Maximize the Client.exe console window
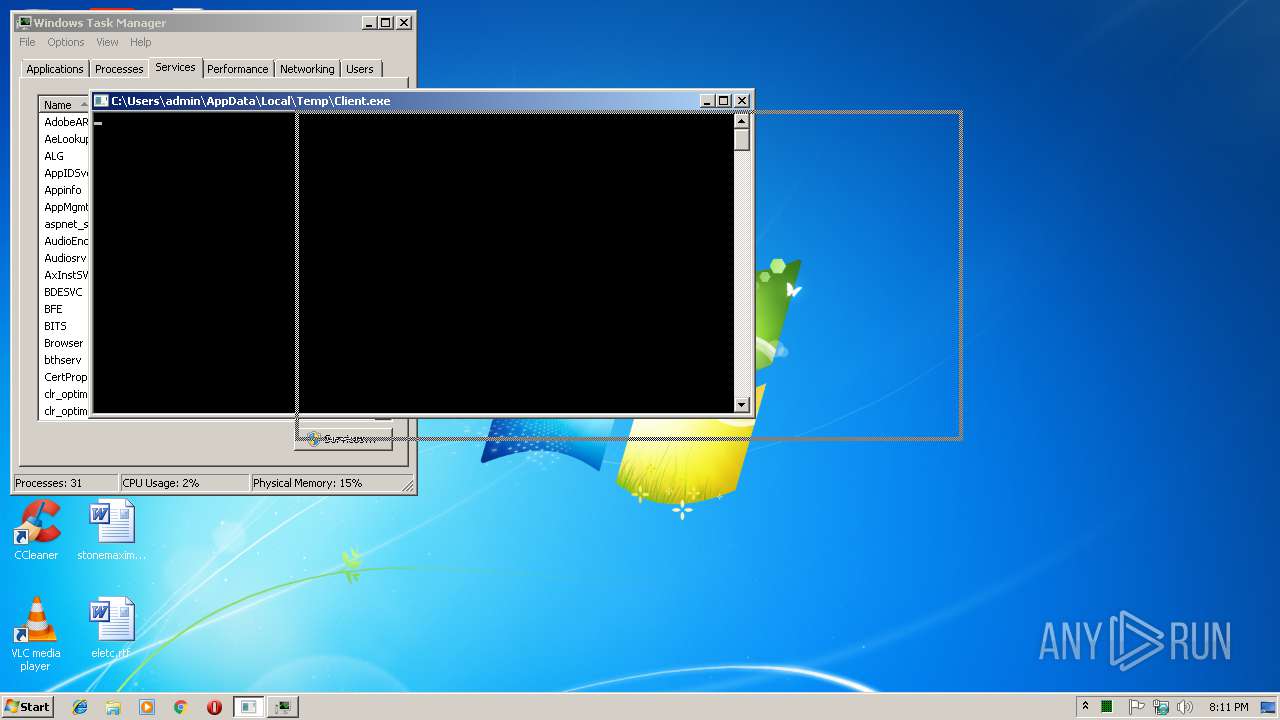 click(x=724, y=101)
